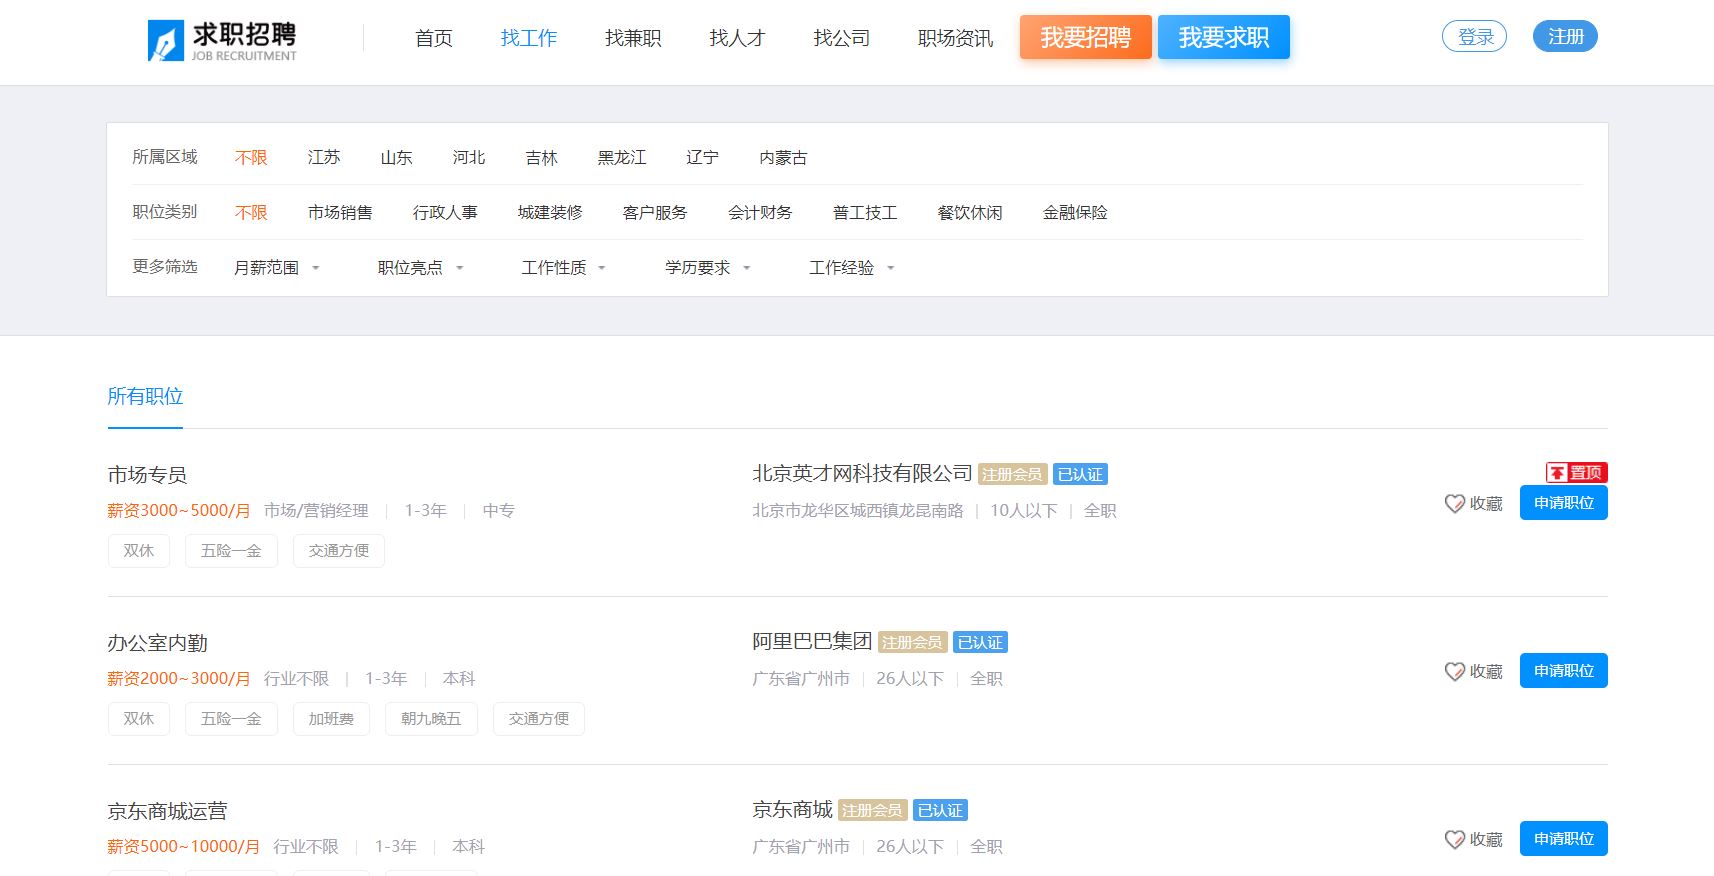Filter region by 辽宁
The image size is (1714, 876).
coord(702,158)
